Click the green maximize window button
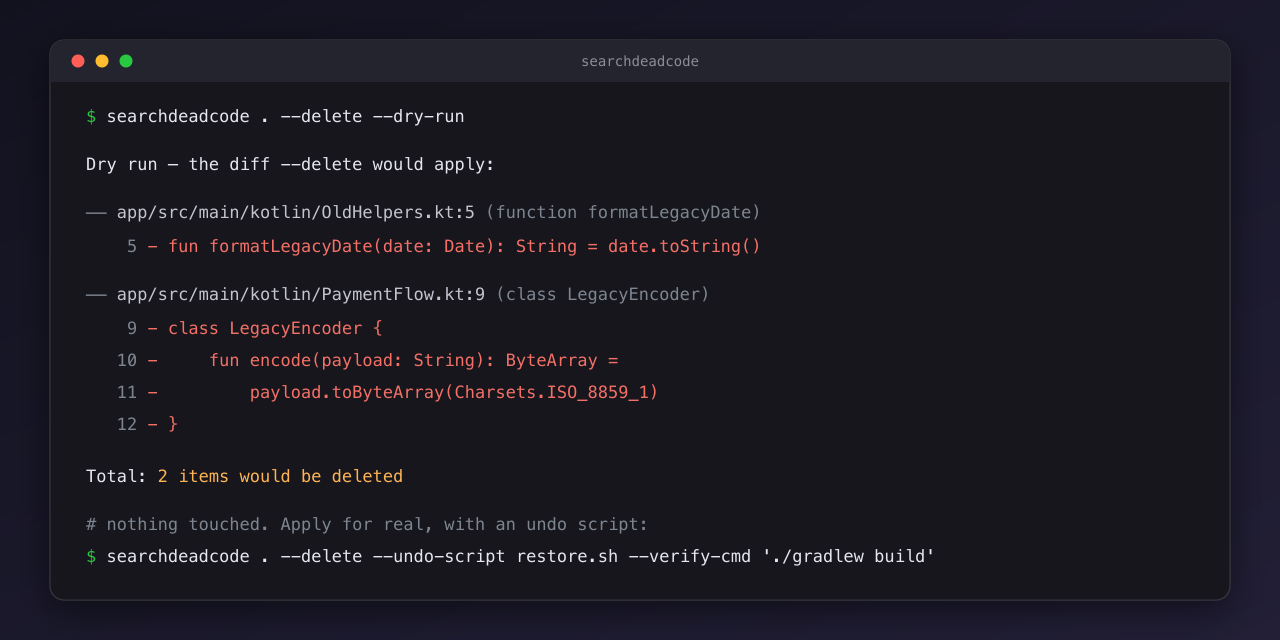Viewport: 1280px width, 640px height. coord(126,61)
